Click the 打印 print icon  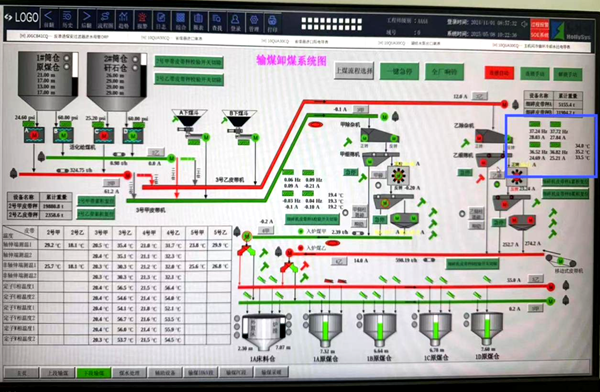pos(272,22)
